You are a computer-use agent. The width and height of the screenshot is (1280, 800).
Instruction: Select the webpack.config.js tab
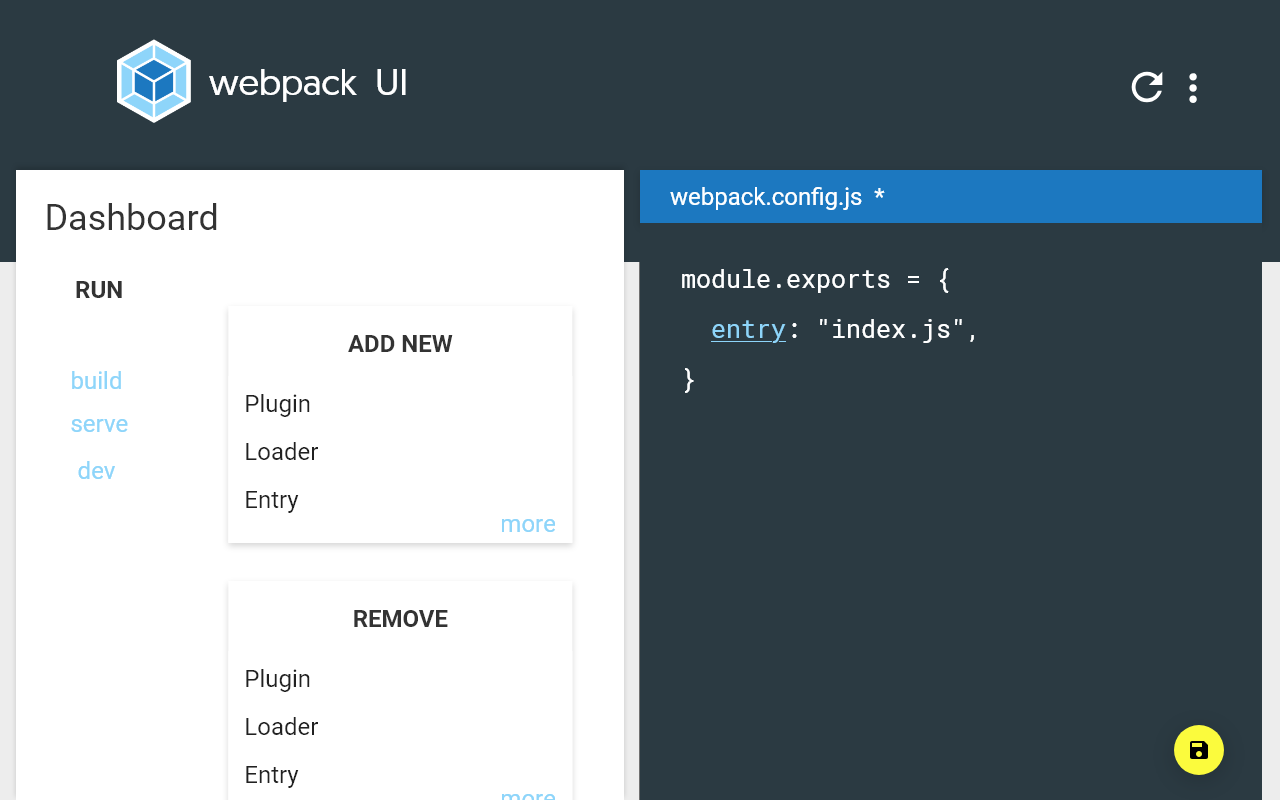951,197
